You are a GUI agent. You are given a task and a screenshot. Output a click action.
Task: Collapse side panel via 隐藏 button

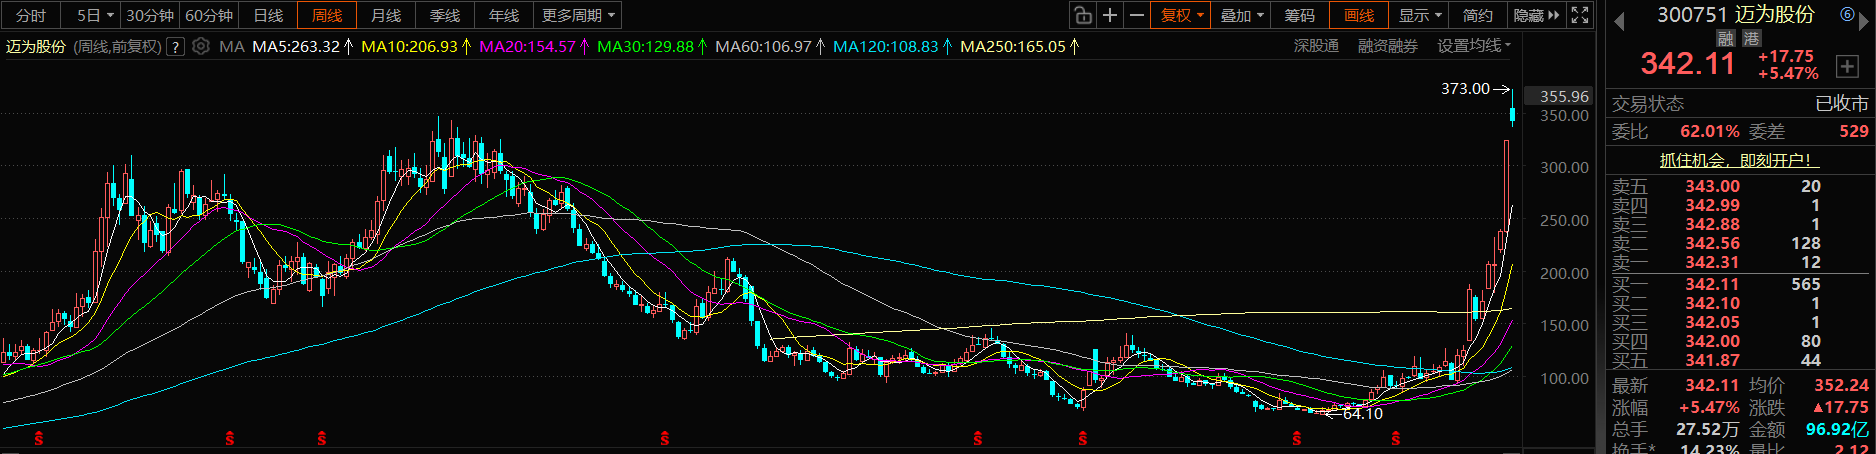pyautogui.click(x=1536, y=15)
